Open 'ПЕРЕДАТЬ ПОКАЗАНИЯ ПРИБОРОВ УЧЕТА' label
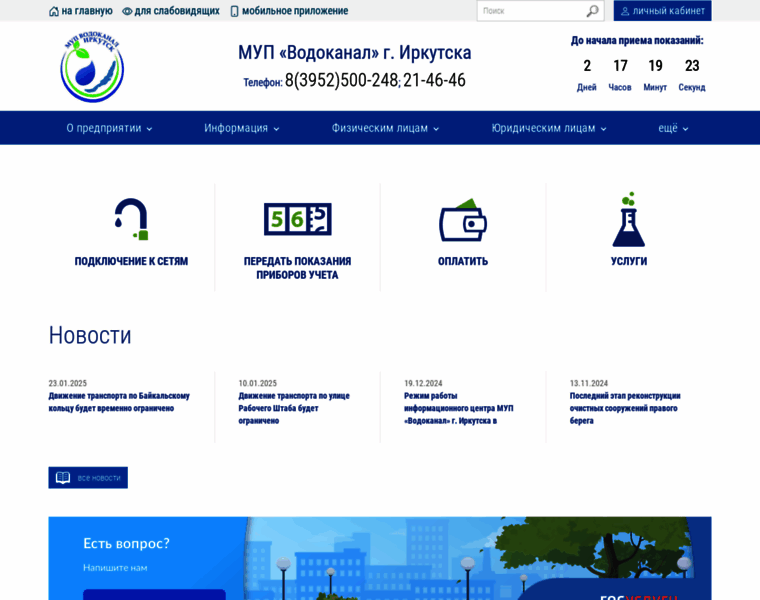The width and height of the screenshot is (760, 600). pos(297,268)
